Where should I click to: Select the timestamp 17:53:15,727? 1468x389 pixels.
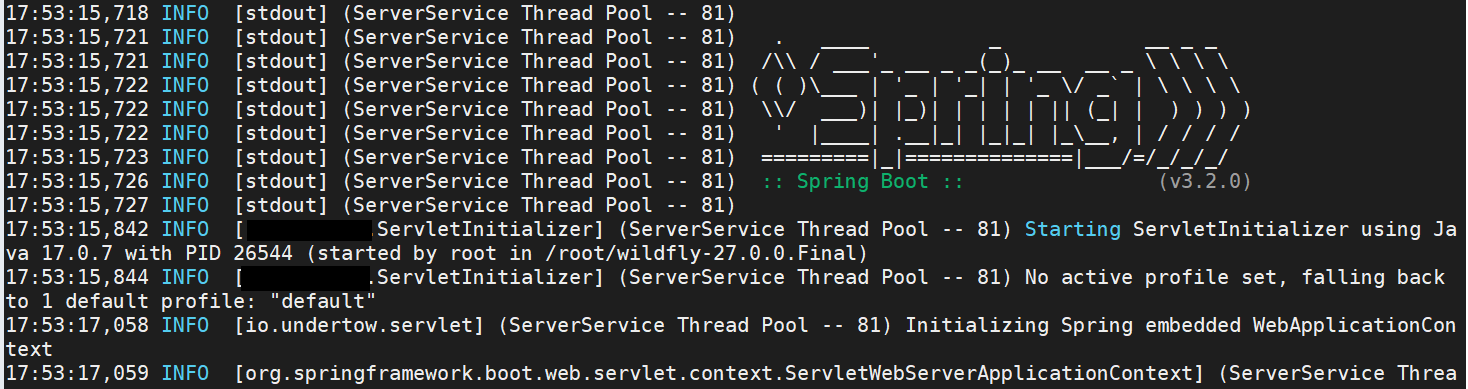click(77, 206)
